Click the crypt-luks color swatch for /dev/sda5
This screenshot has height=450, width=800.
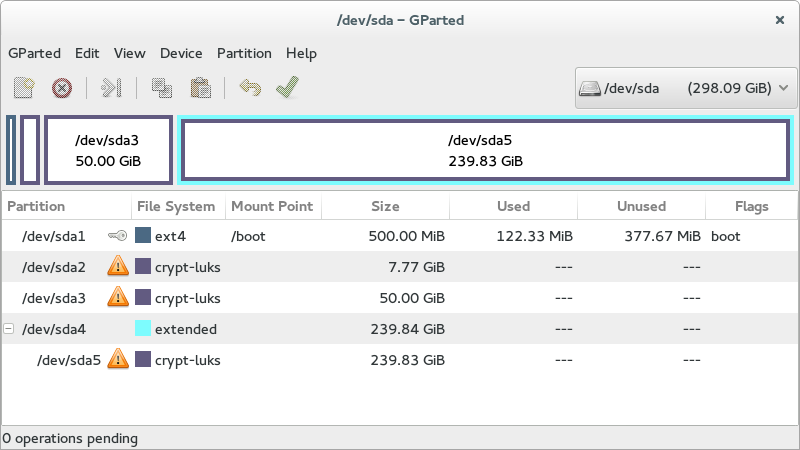coord(143,359)
